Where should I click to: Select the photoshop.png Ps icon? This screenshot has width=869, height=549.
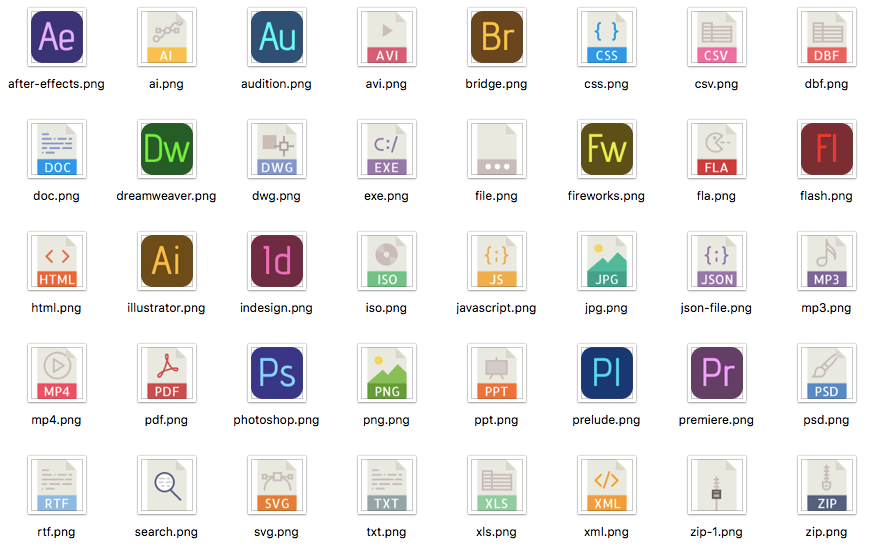pos(276,374)
